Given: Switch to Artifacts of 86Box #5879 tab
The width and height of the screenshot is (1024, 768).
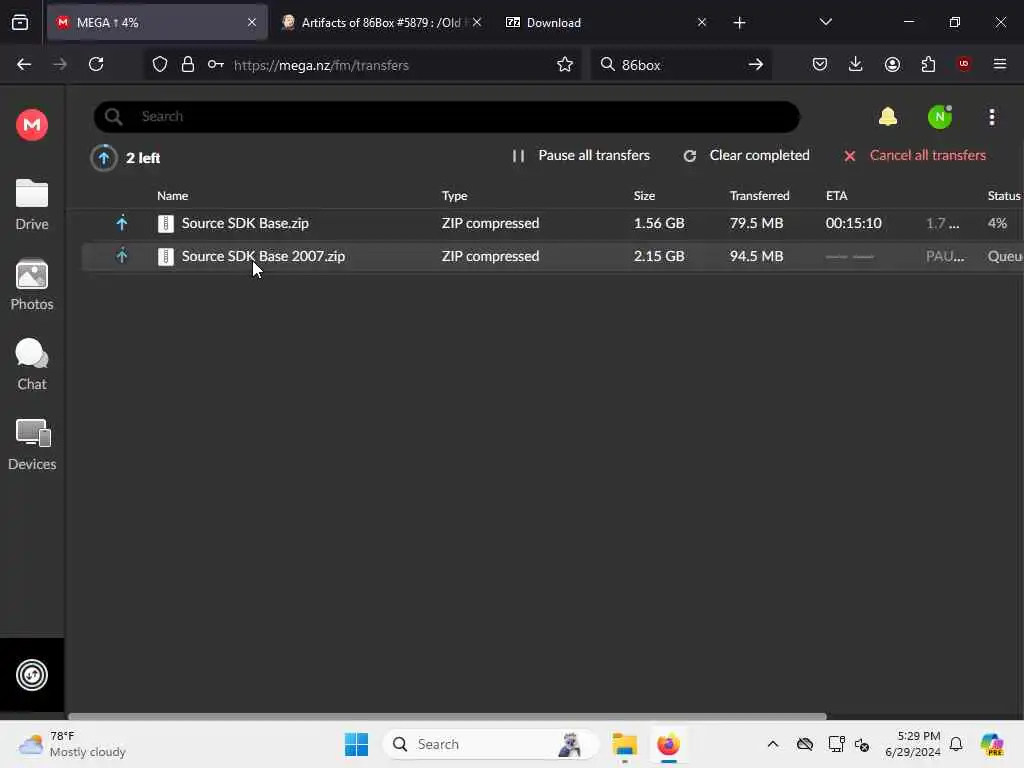Looking at the screenshot, I should [381, 22].
